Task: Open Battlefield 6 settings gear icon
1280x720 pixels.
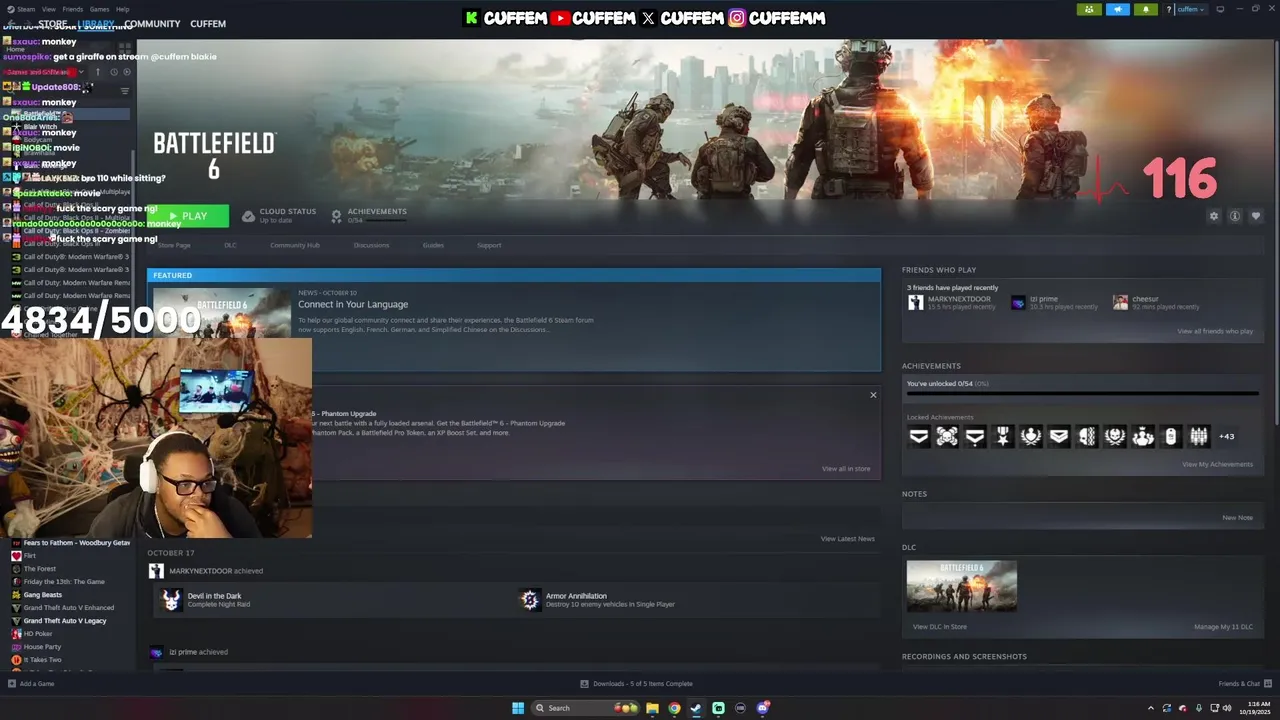Action: [x=1214, y=216]
